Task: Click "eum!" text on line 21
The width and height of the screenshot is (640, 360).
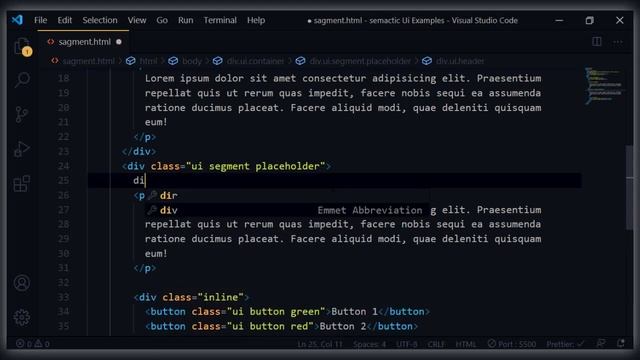Action: pos(156,122)
